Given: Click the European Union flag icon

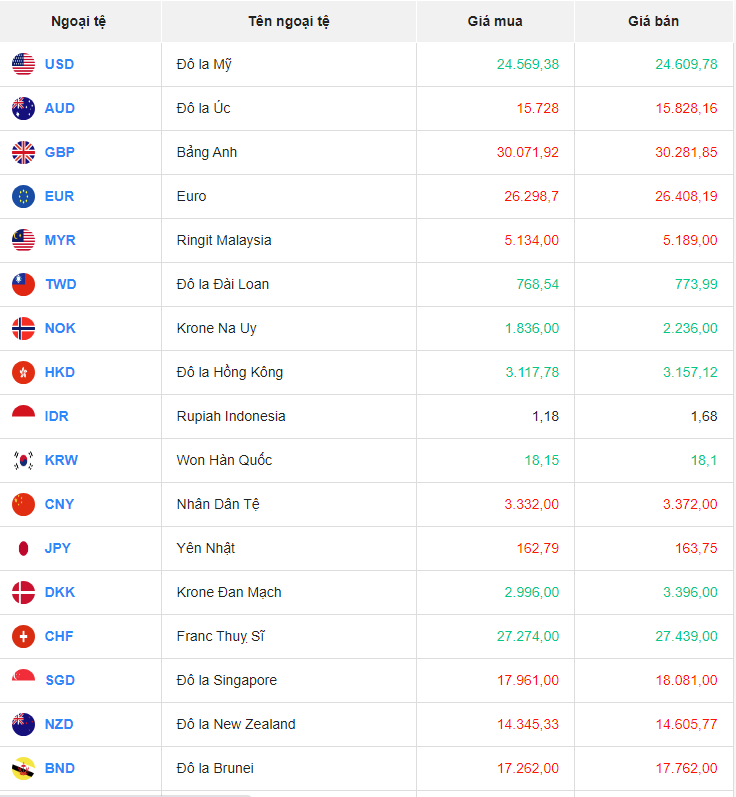Looking at the screenshot, I should coord(23,196).
